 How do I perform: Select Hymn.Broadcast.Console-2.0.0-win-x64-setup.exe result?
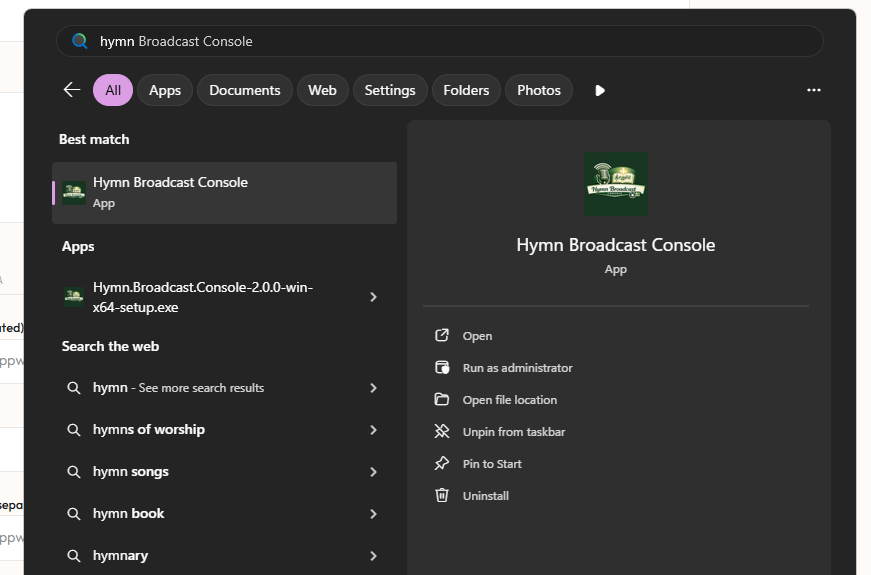tap(224, 297)
